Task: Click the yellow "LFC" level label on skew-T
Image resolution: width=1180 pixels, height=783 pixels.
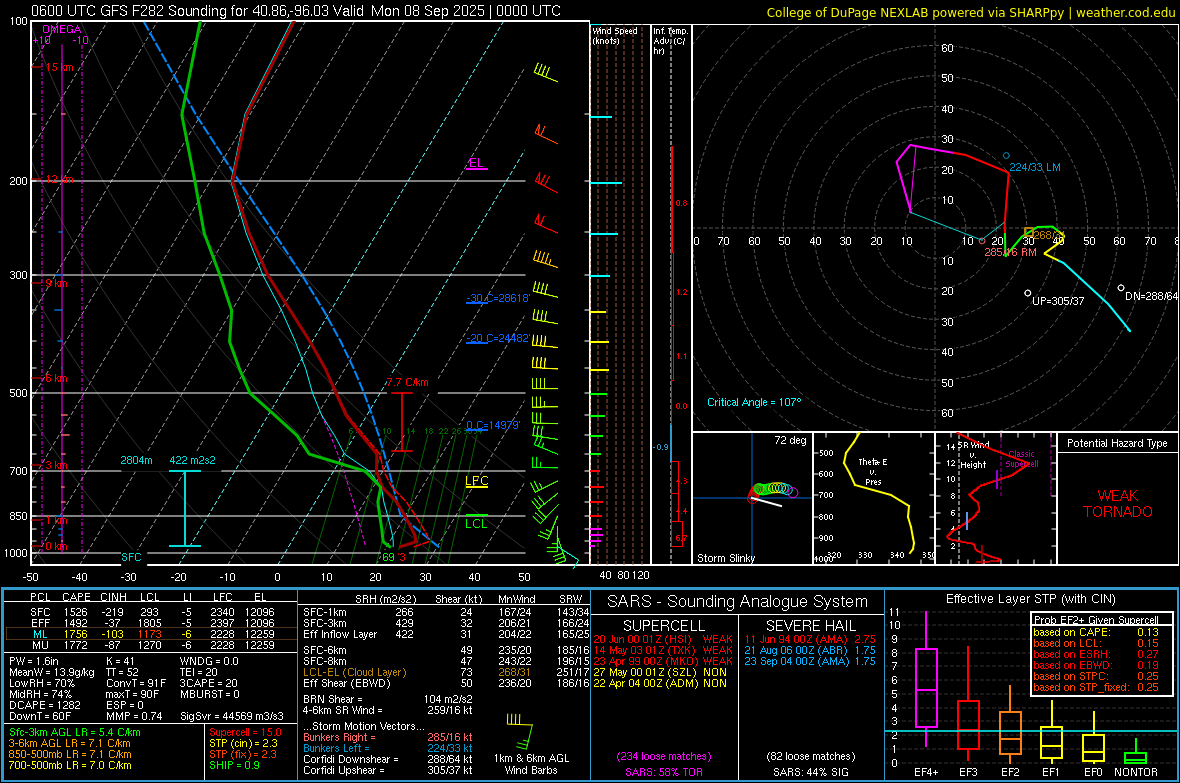Action: coord(476,481)
